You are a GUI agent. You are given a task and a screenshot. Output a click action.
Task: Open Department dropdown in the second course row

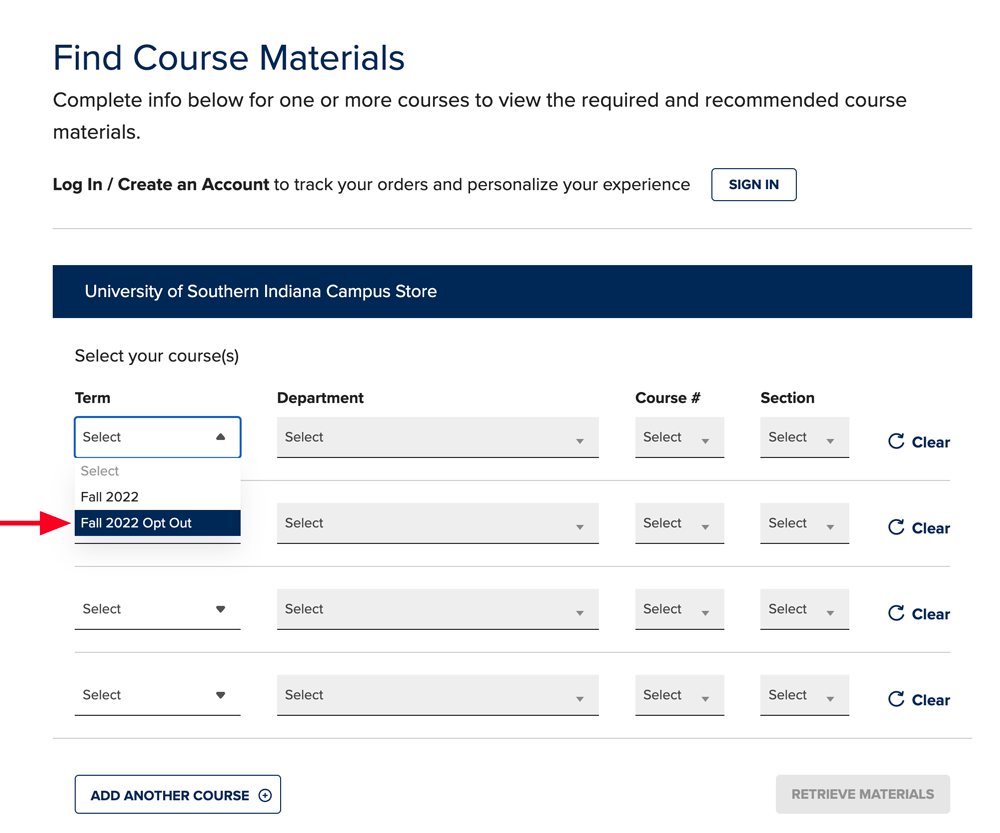[x=438, y=523]
